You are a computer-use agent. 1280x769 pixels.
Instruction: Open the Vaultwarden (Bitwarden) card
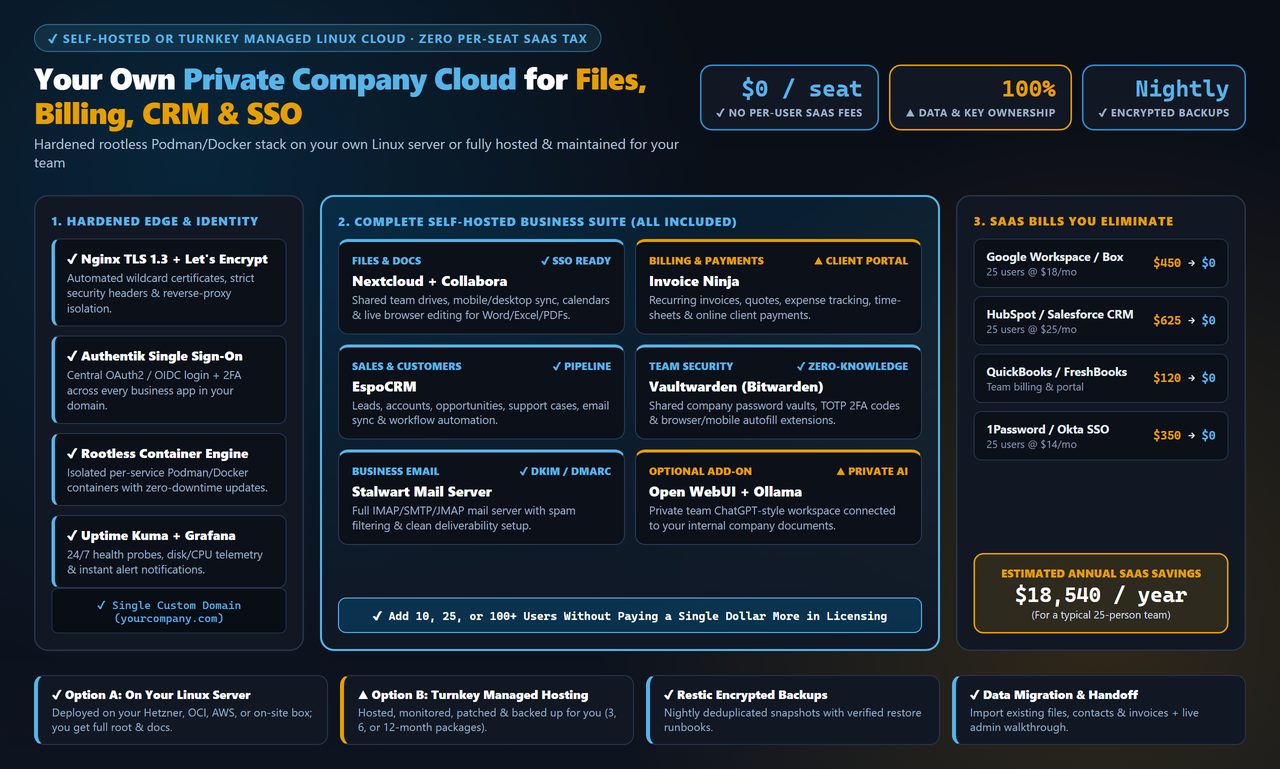778,392
